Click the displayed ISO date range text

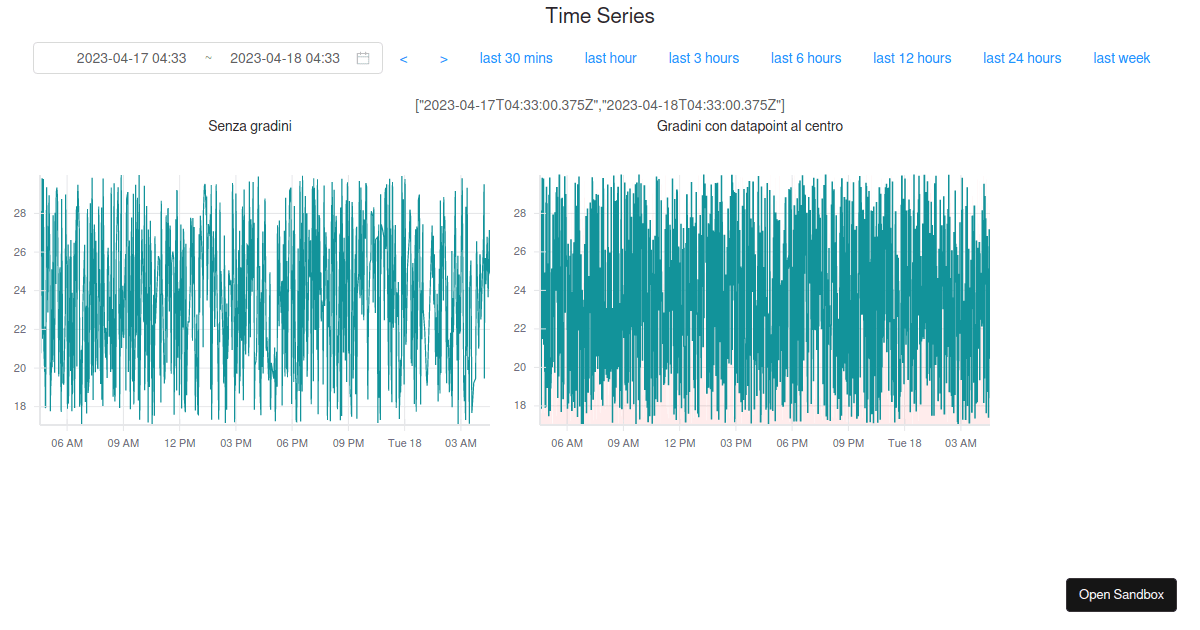600,103
